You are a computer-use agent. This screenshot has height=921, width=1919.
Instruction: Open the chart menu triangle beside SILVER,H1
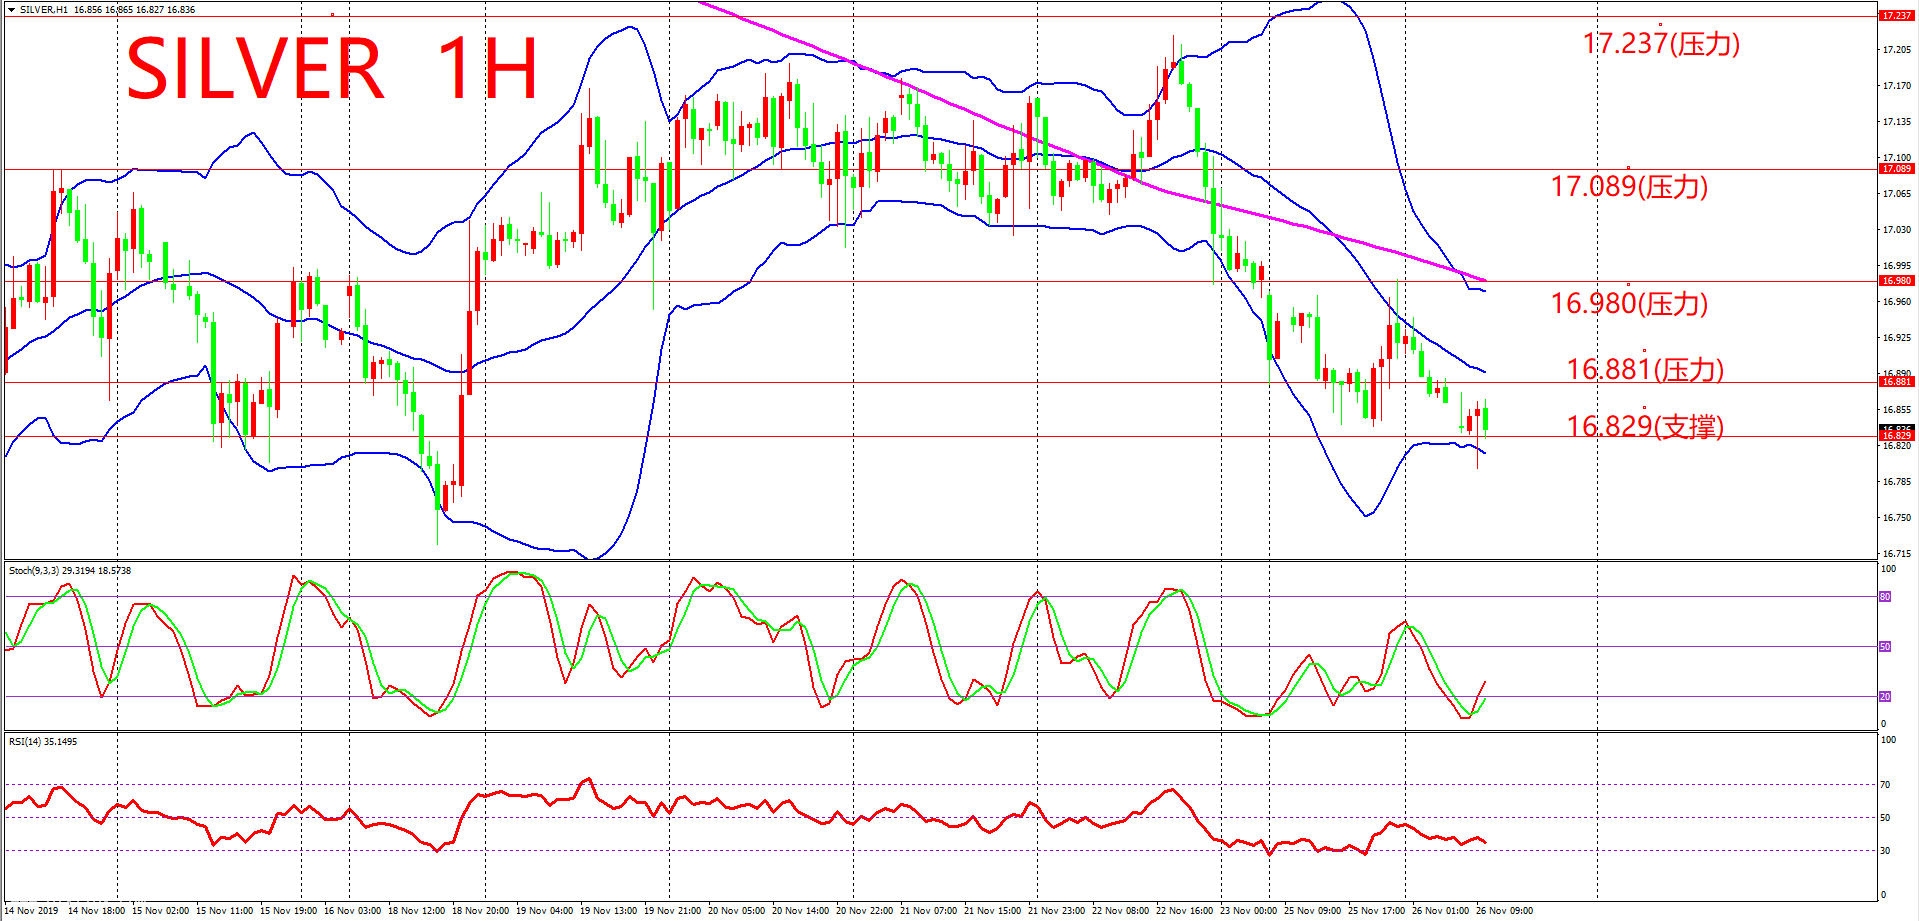click(x=11, y=10)
